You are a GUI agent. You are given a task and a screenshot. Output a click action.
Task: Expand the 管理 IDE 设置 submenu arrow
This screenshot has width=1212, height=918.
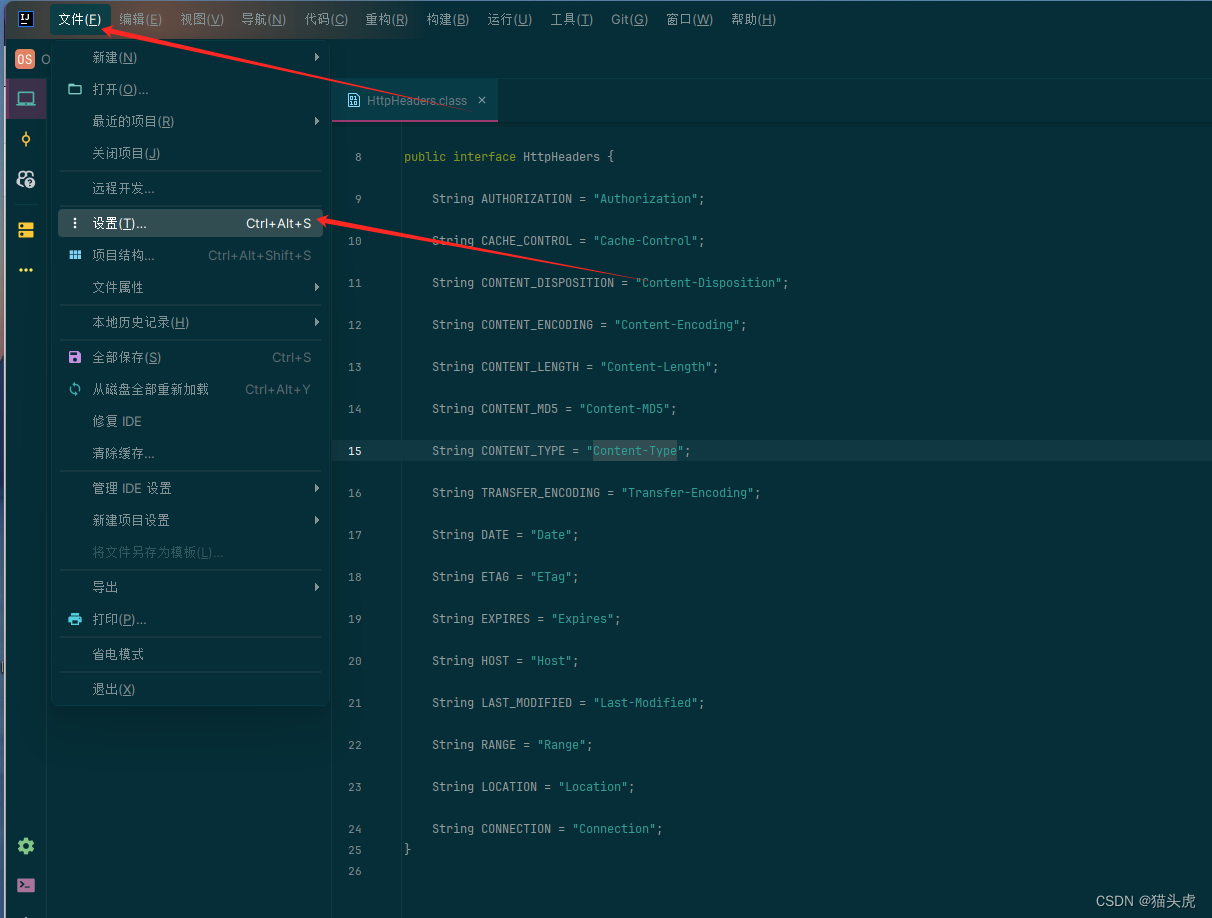tap(316, 488)
